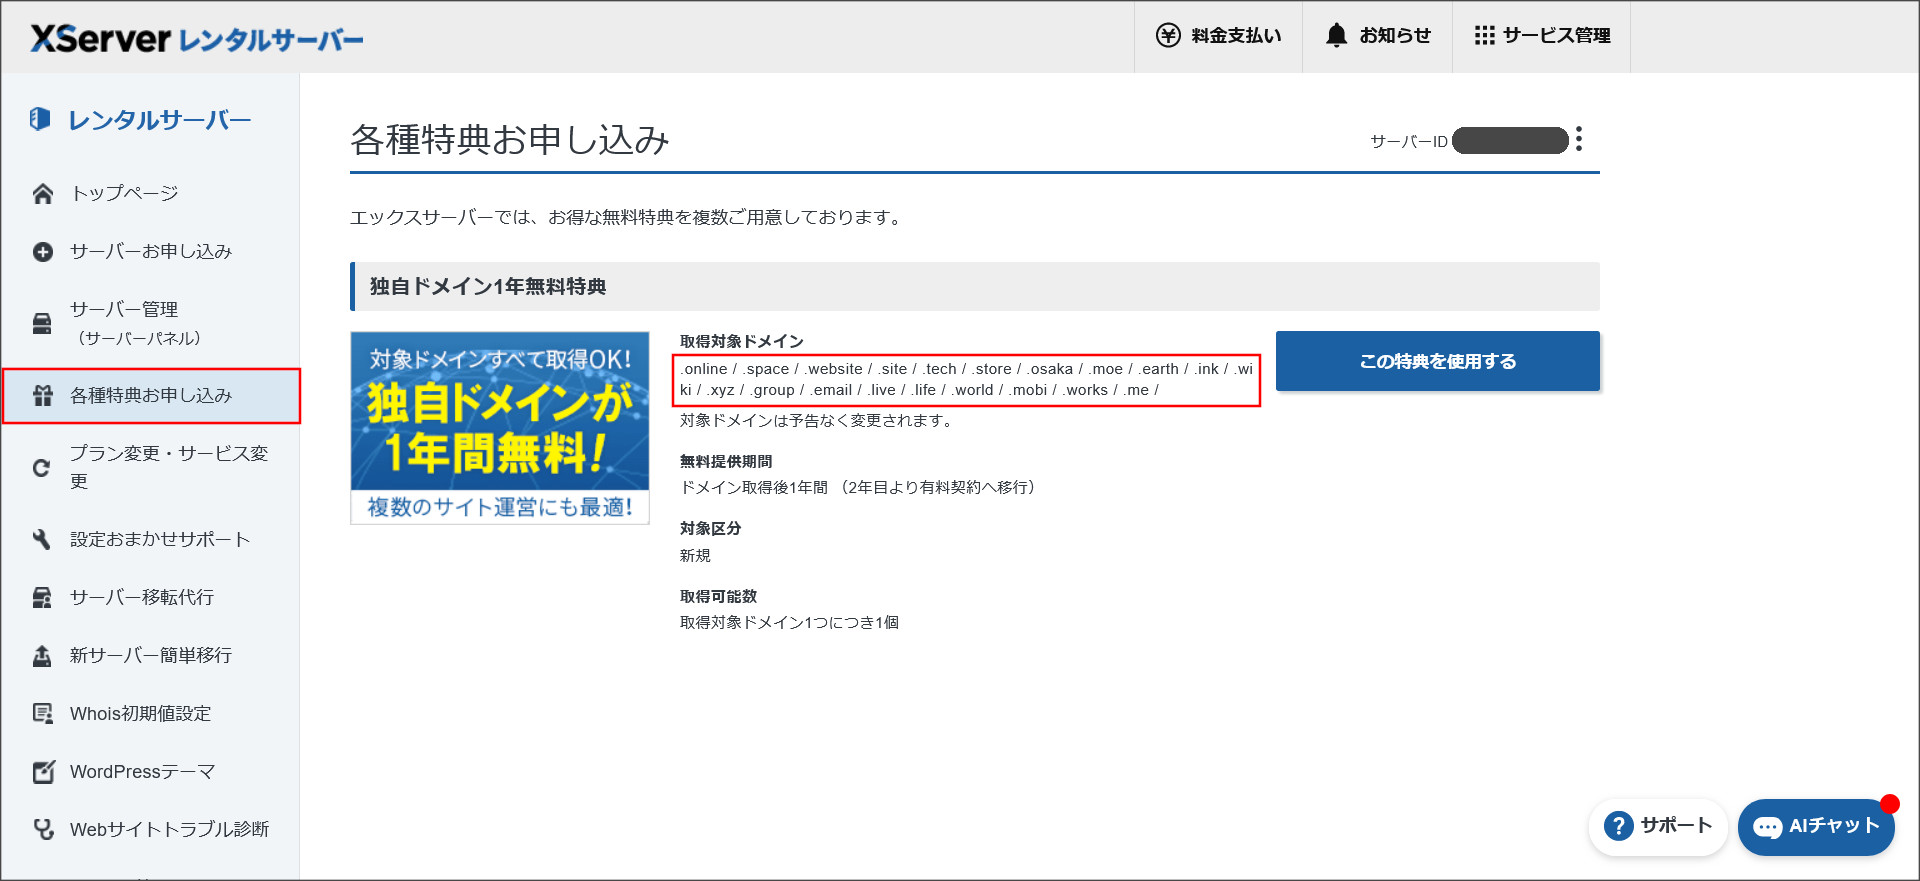Screen dimensions: 1920x881
Task: Open the three-dot menu next to サーバーID
Action: [1579, 139]
